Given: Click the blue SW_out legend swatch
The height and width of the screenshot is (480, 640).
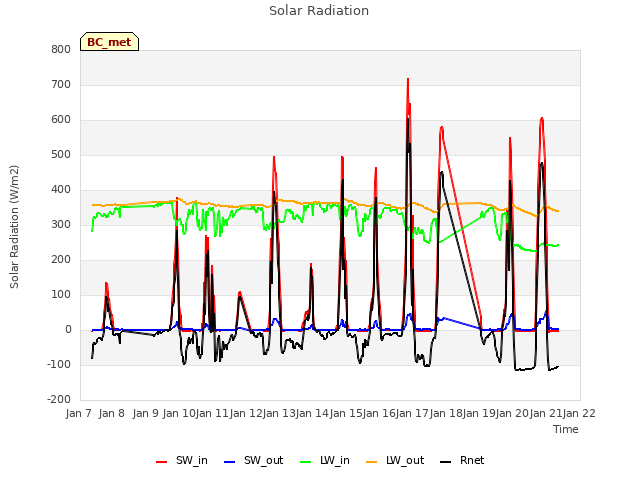Looking at the screenshot, I should 230,462.
